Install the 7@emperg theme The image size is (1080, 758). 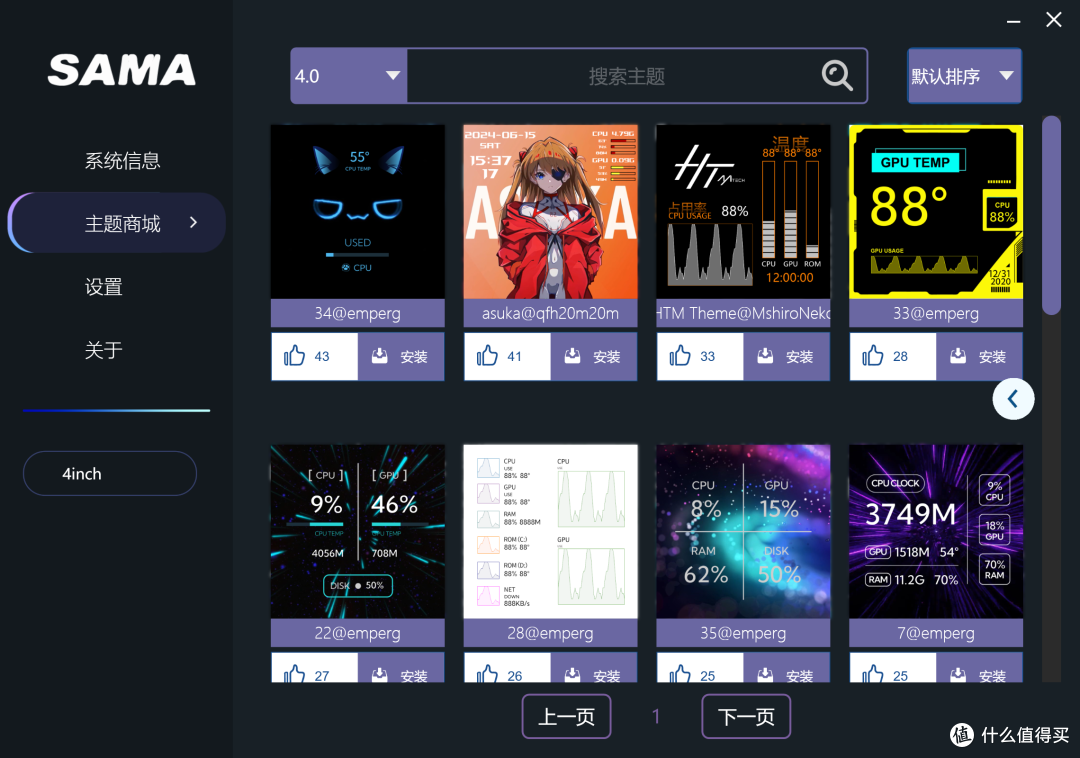(979, 668)
